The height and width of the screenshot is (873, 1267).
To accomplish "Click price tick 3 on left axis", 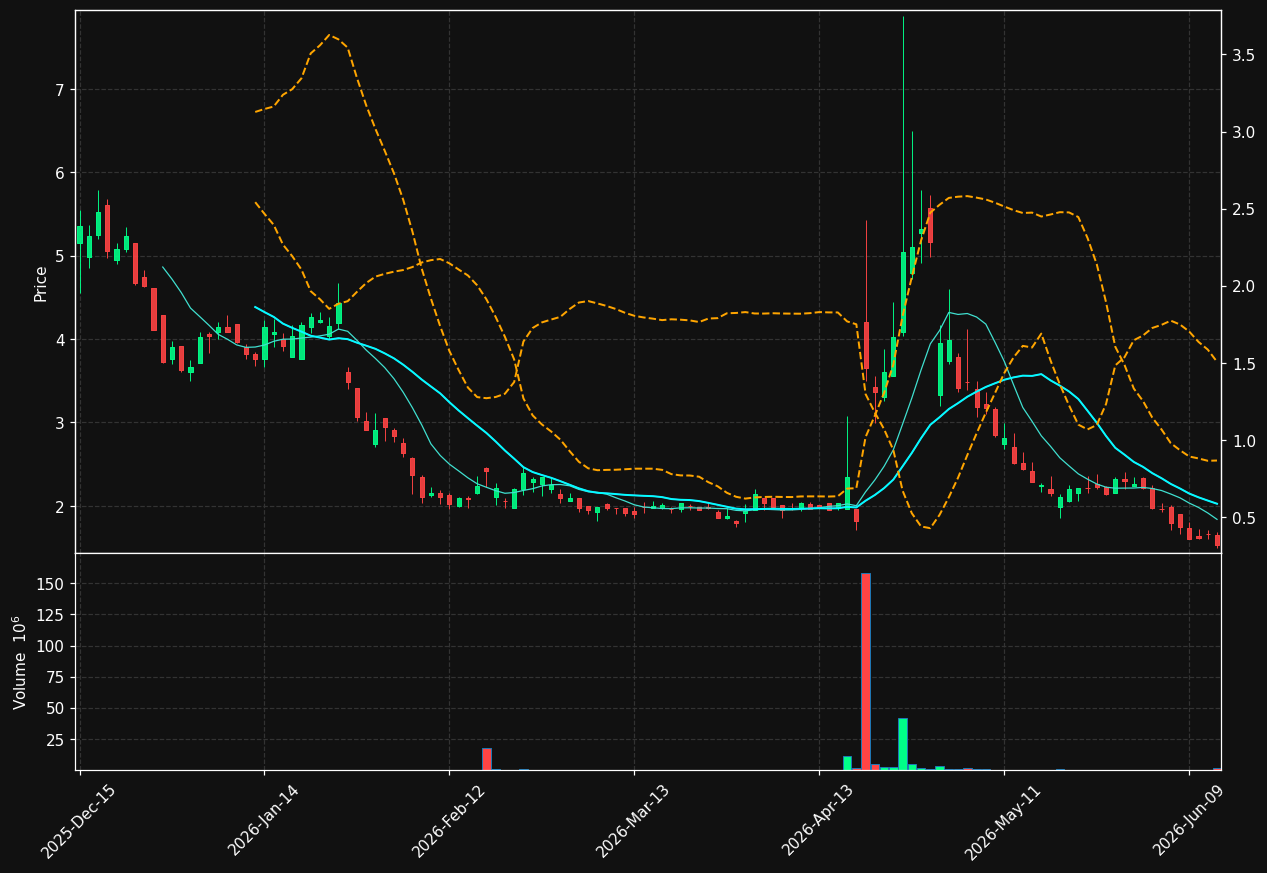I will (x=59, y=423).
